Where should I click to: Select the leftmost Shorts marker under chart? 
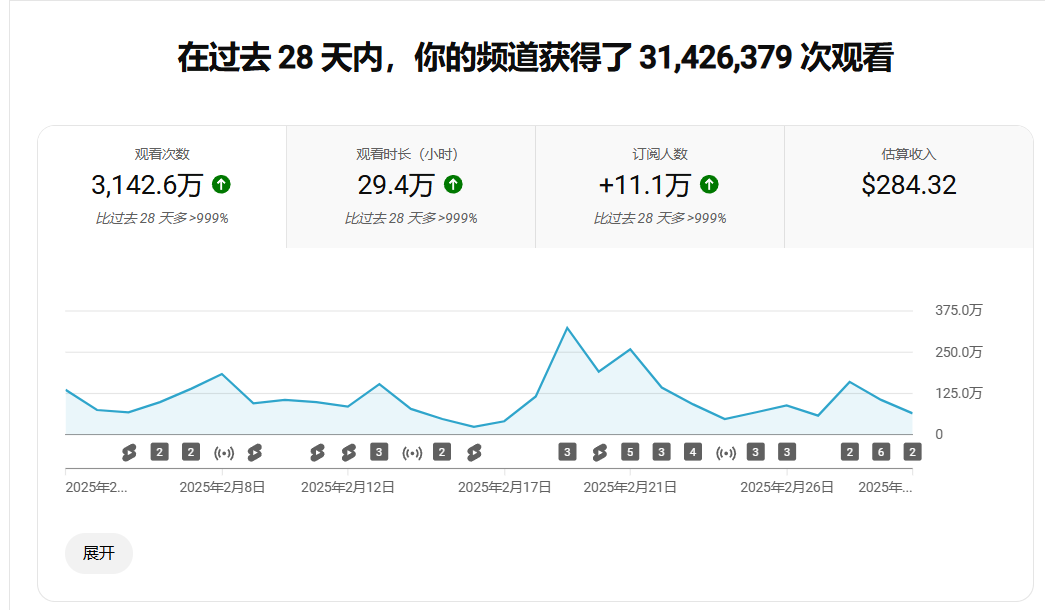[x=129, y=453]
